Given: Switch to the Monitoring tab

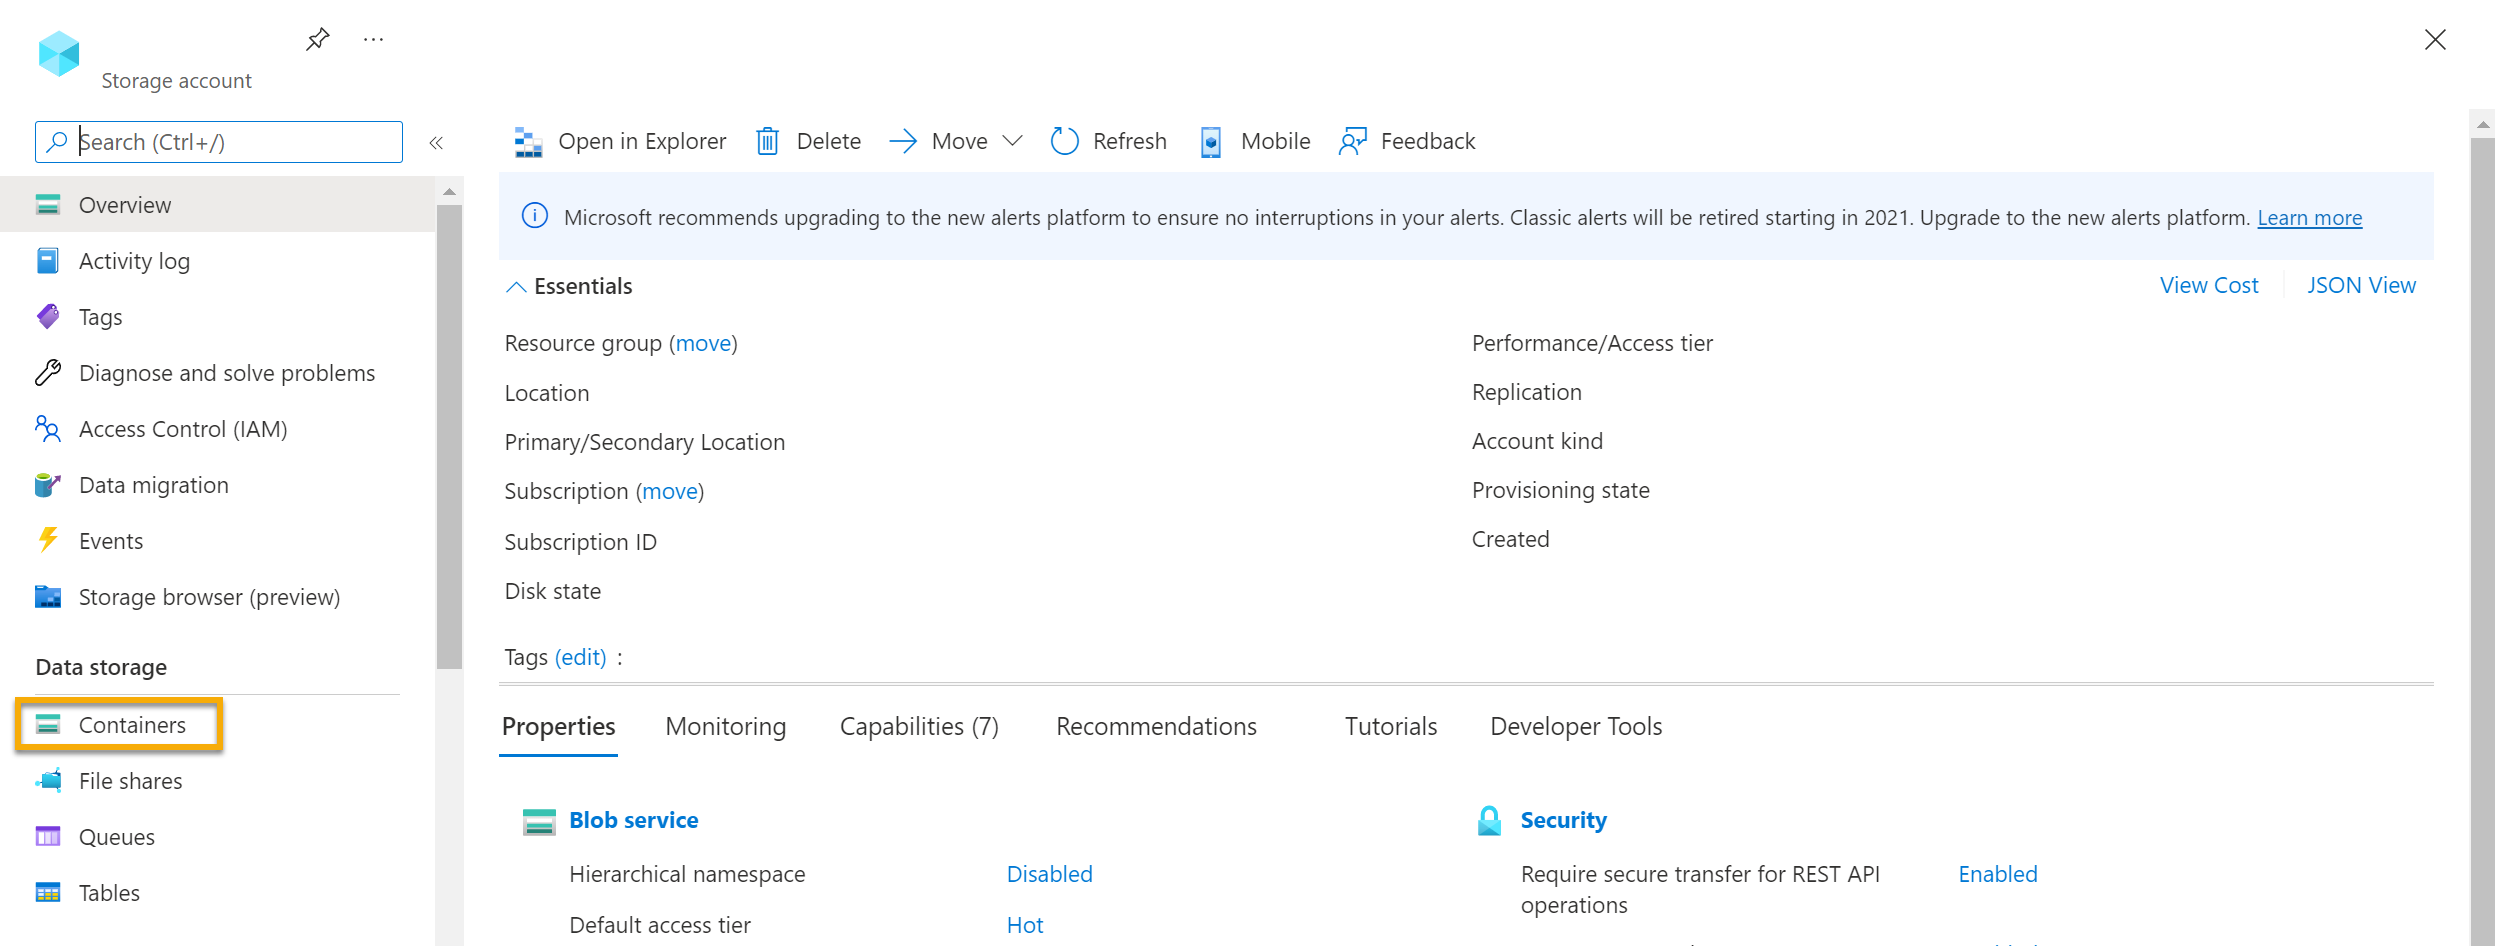Looking at the screenshot, I should [x=725, y=726].
